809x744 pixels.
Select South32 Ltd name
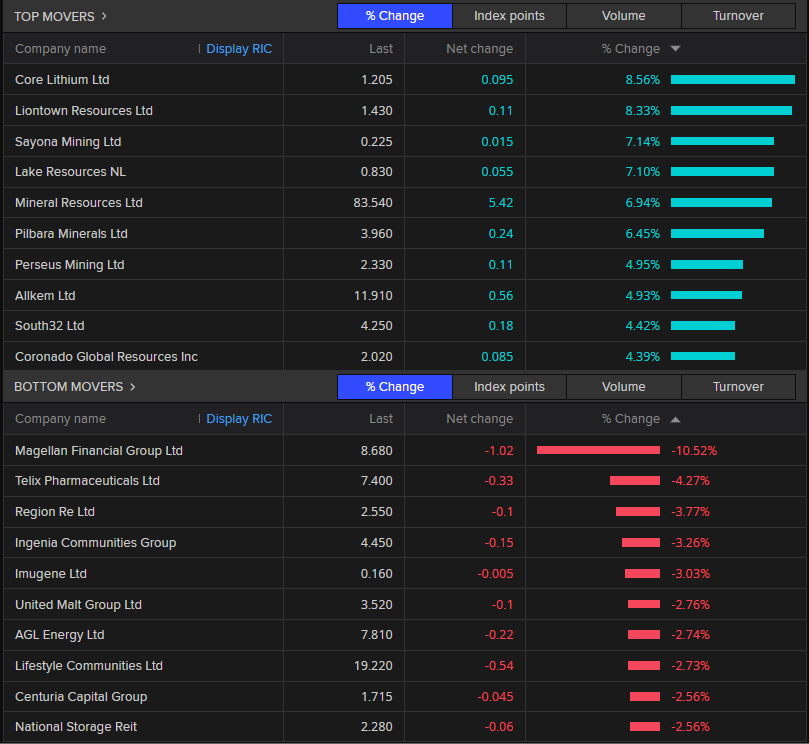(x=50, y=326)
